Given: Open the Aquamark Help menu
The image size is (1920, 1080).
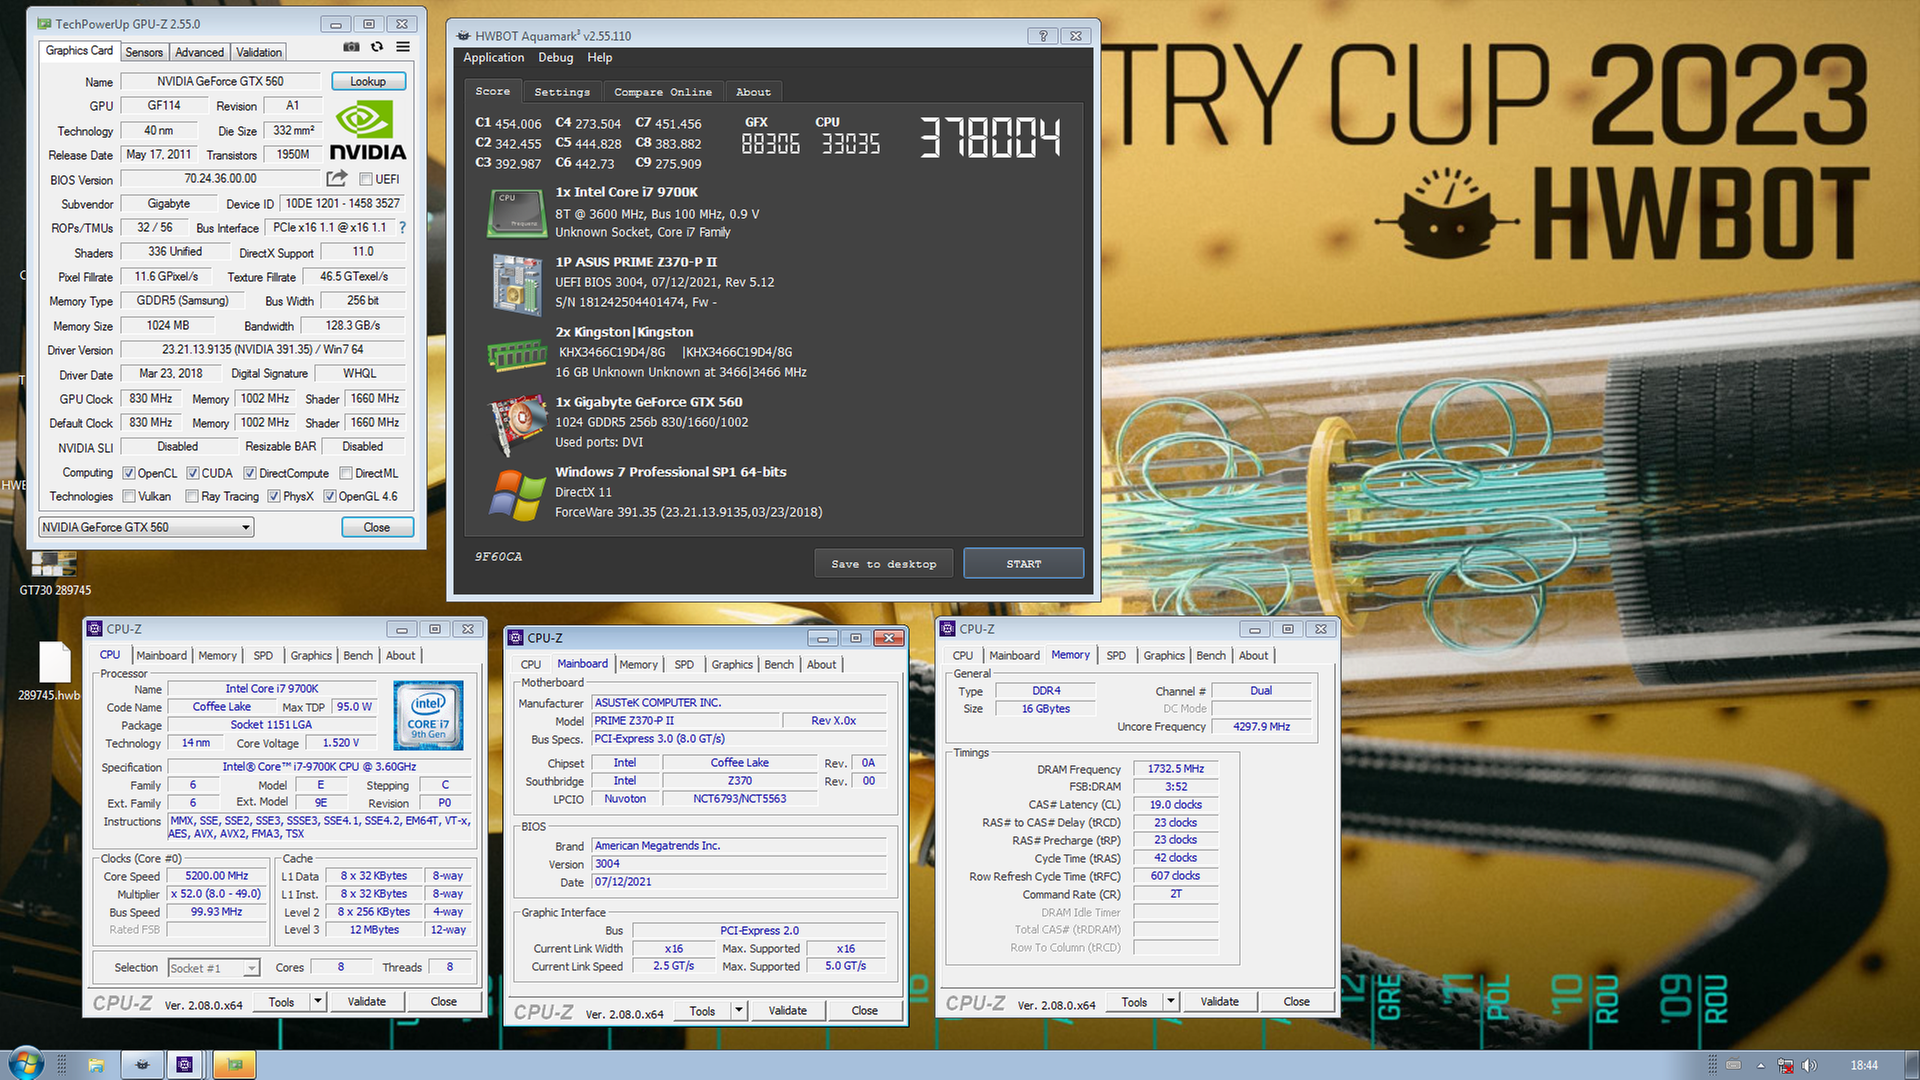Looking at the screenshot, I should click(x=600, y=58).
